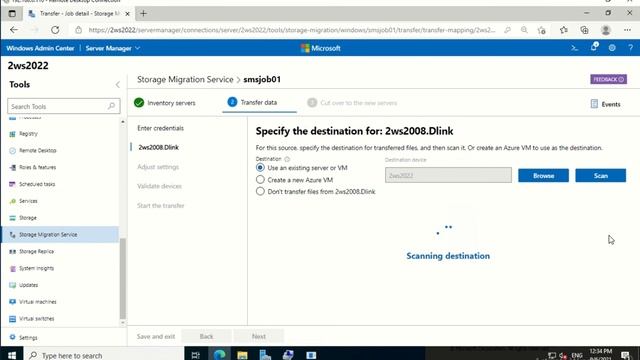Select Enter credentials step
This screenshot has height=360, width=640.
coord(160,128)
